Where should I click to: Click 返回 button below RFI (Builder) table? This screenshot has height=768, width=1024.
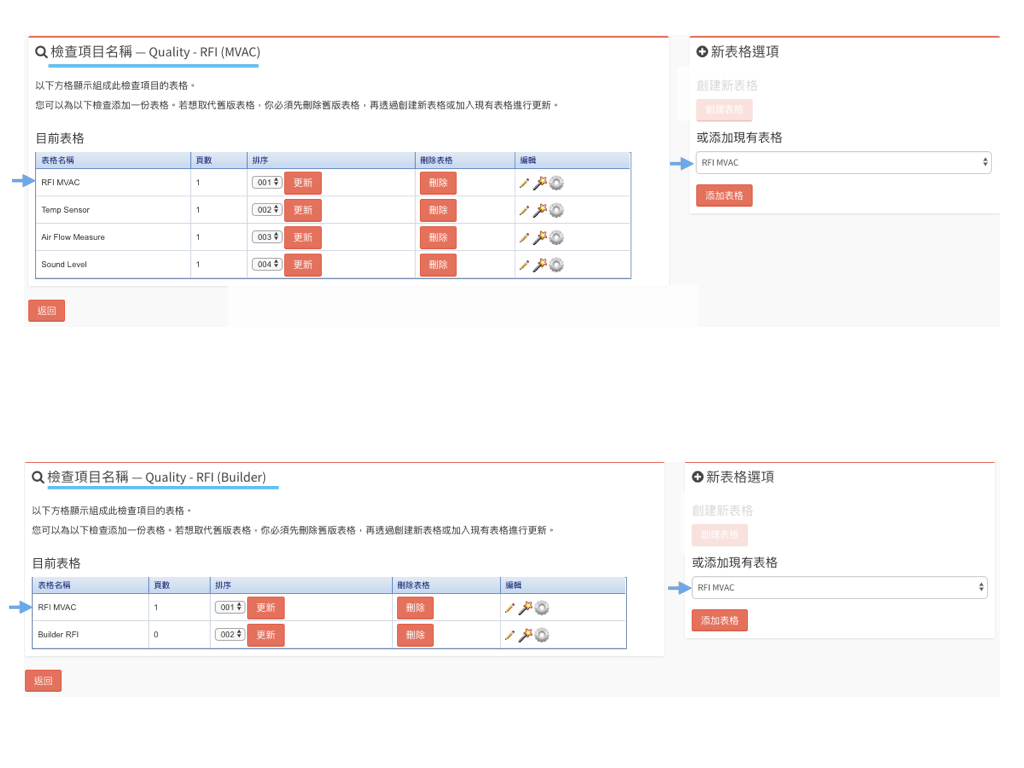click(x=43, y=680)
